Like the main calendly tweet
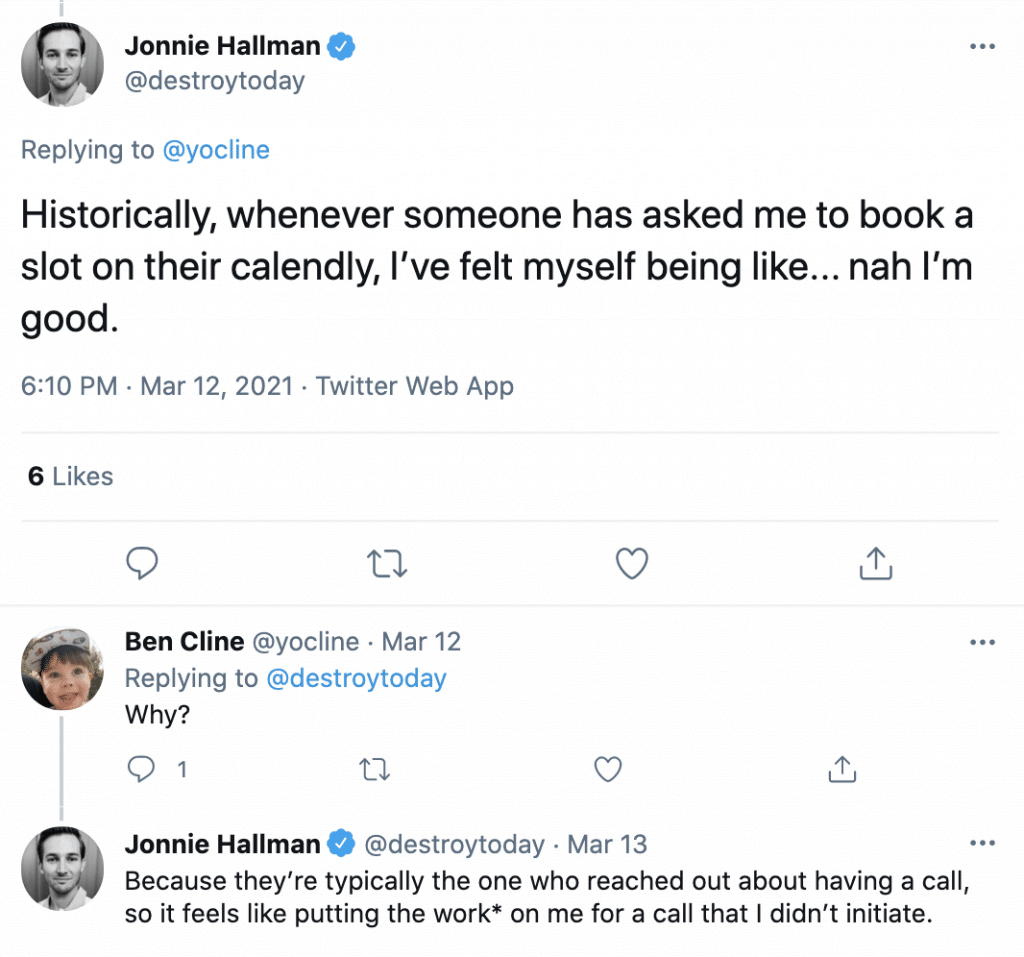This screenshot has width=1024, height=957. 631,564
